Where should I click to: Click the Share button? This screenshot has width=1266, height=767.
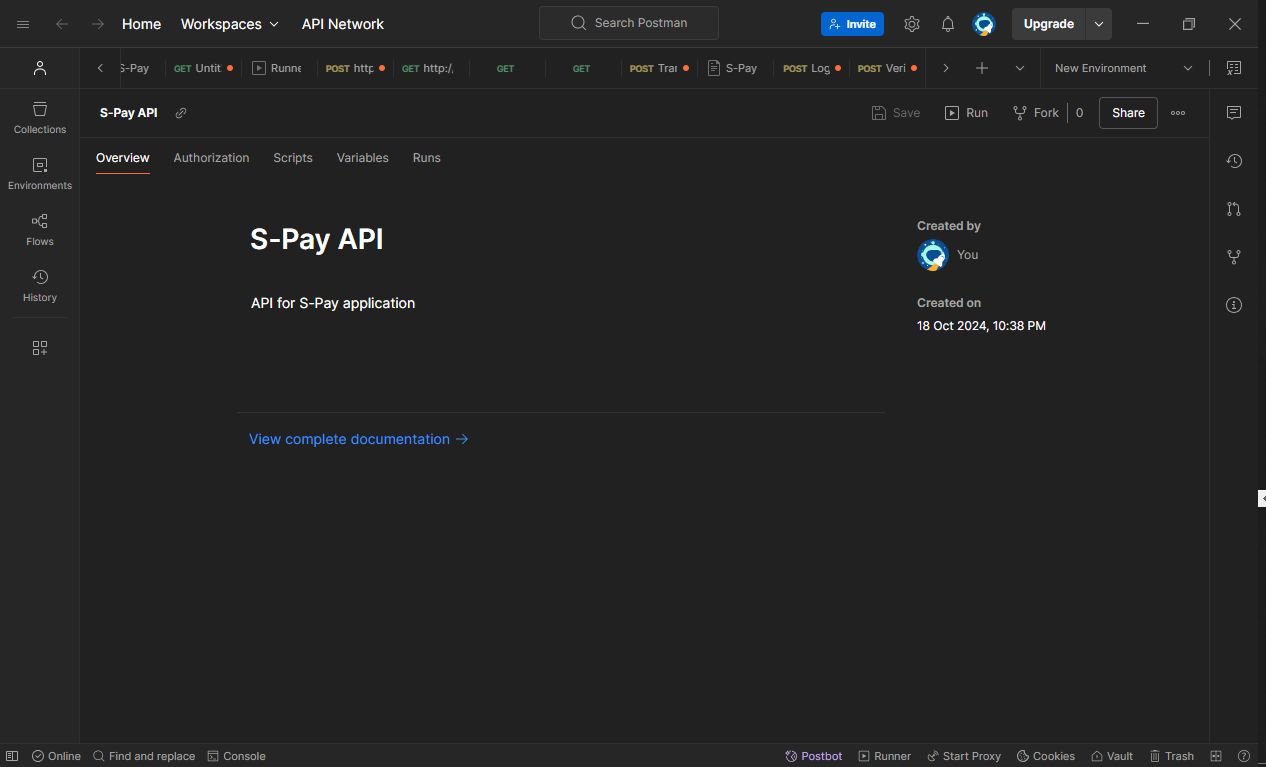(1128, 113)
